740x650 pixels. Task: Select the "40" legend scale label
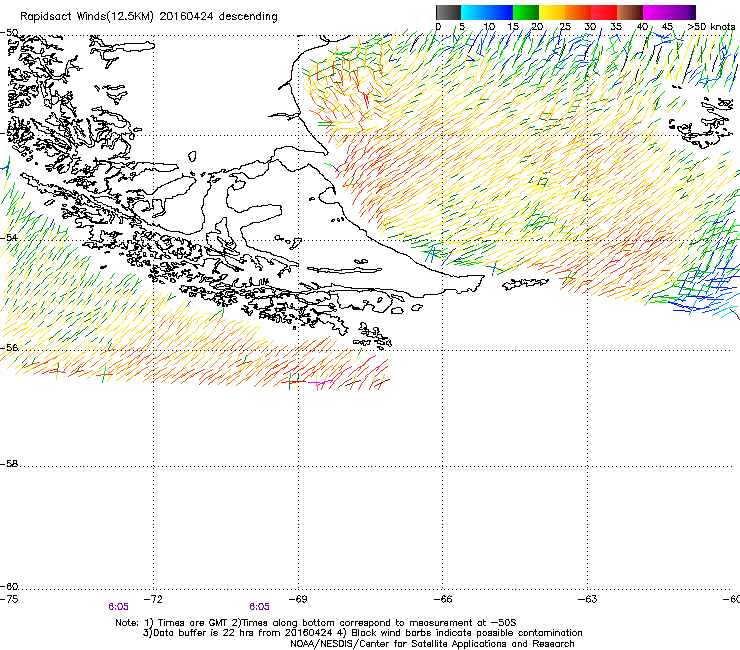(642, 26)
